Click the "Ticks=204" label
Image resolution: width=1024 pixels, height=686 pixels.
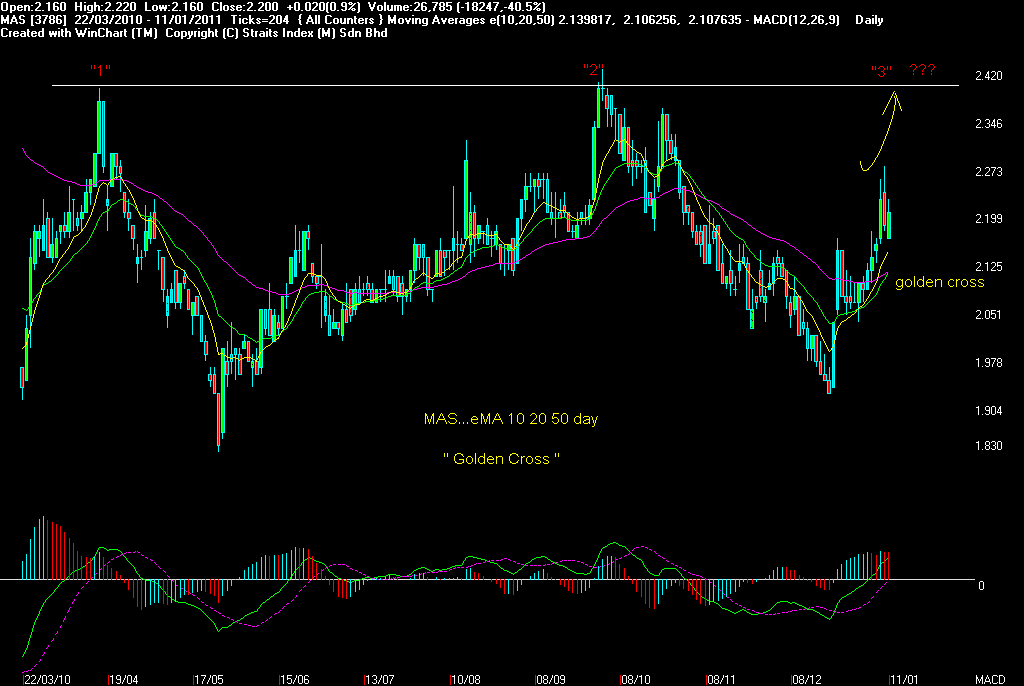[x=260, y=20]
